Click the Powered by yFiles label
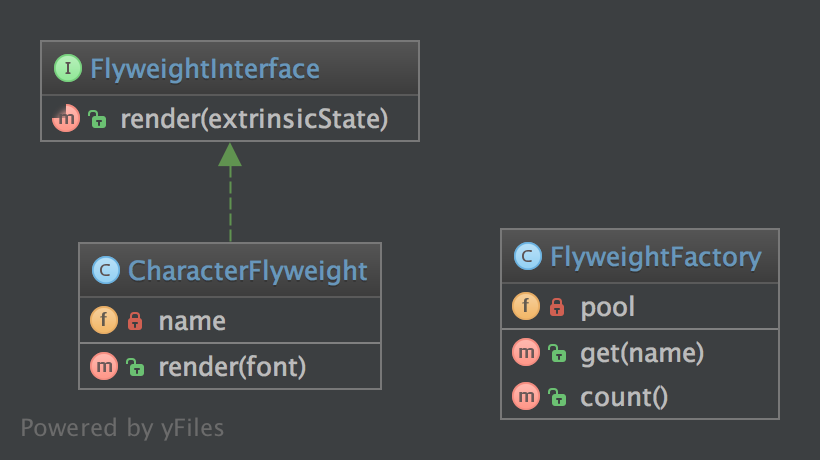Screen dimensions: 820x460 tap(122, 428)
